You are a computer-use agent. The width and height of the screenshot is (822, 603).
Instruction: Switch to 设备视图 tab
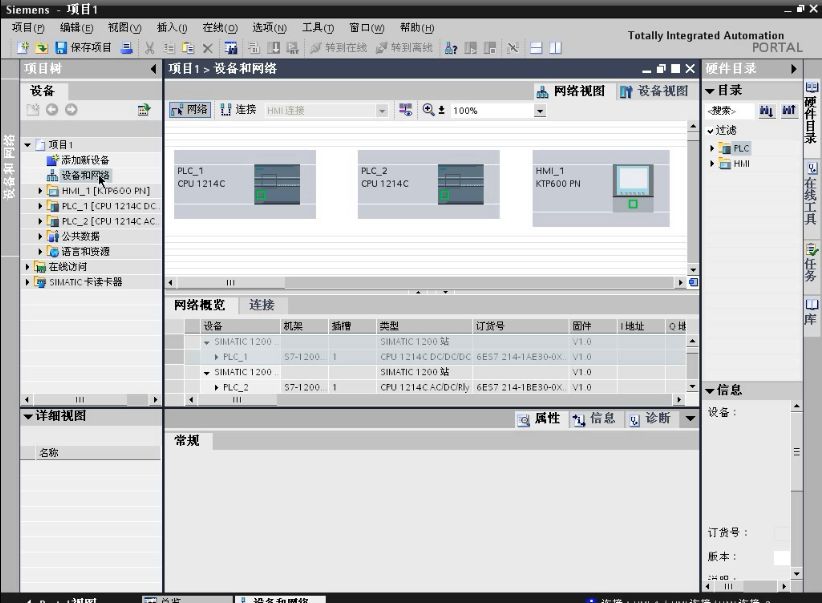point(654,91)
